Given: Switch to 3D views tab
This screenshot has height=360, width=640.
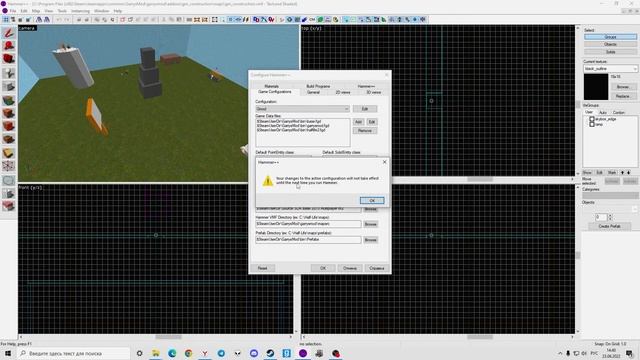Looking at the screenshot, I should [x=373, y=92].
